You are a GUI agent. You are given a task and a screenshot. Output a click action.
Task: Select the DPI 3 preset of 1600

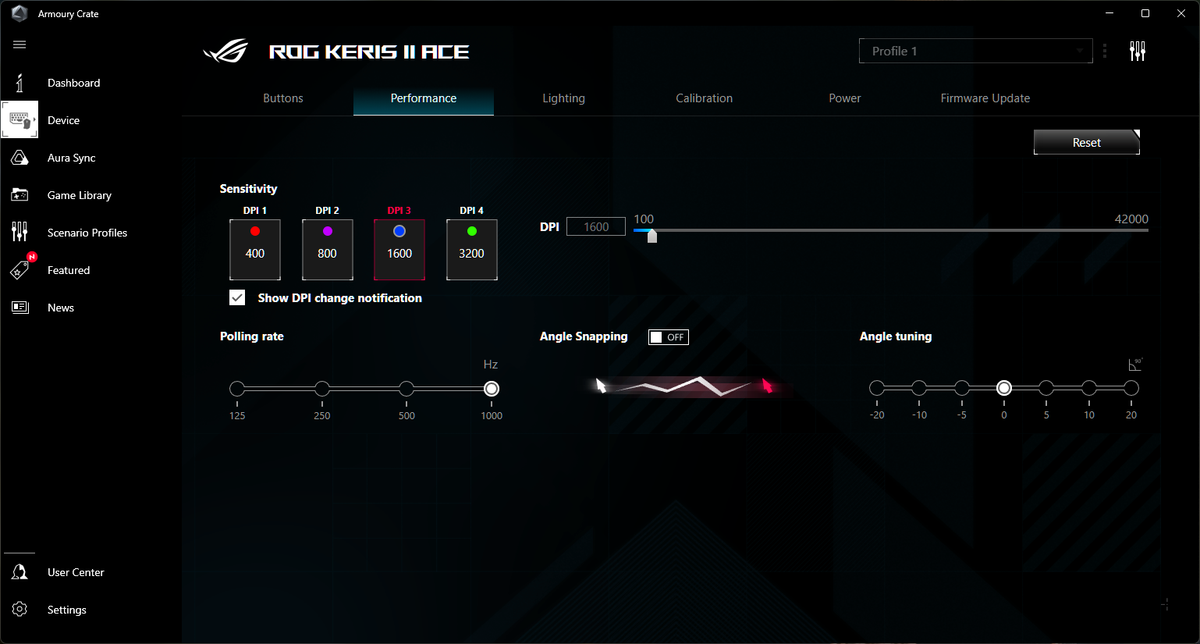399,250
